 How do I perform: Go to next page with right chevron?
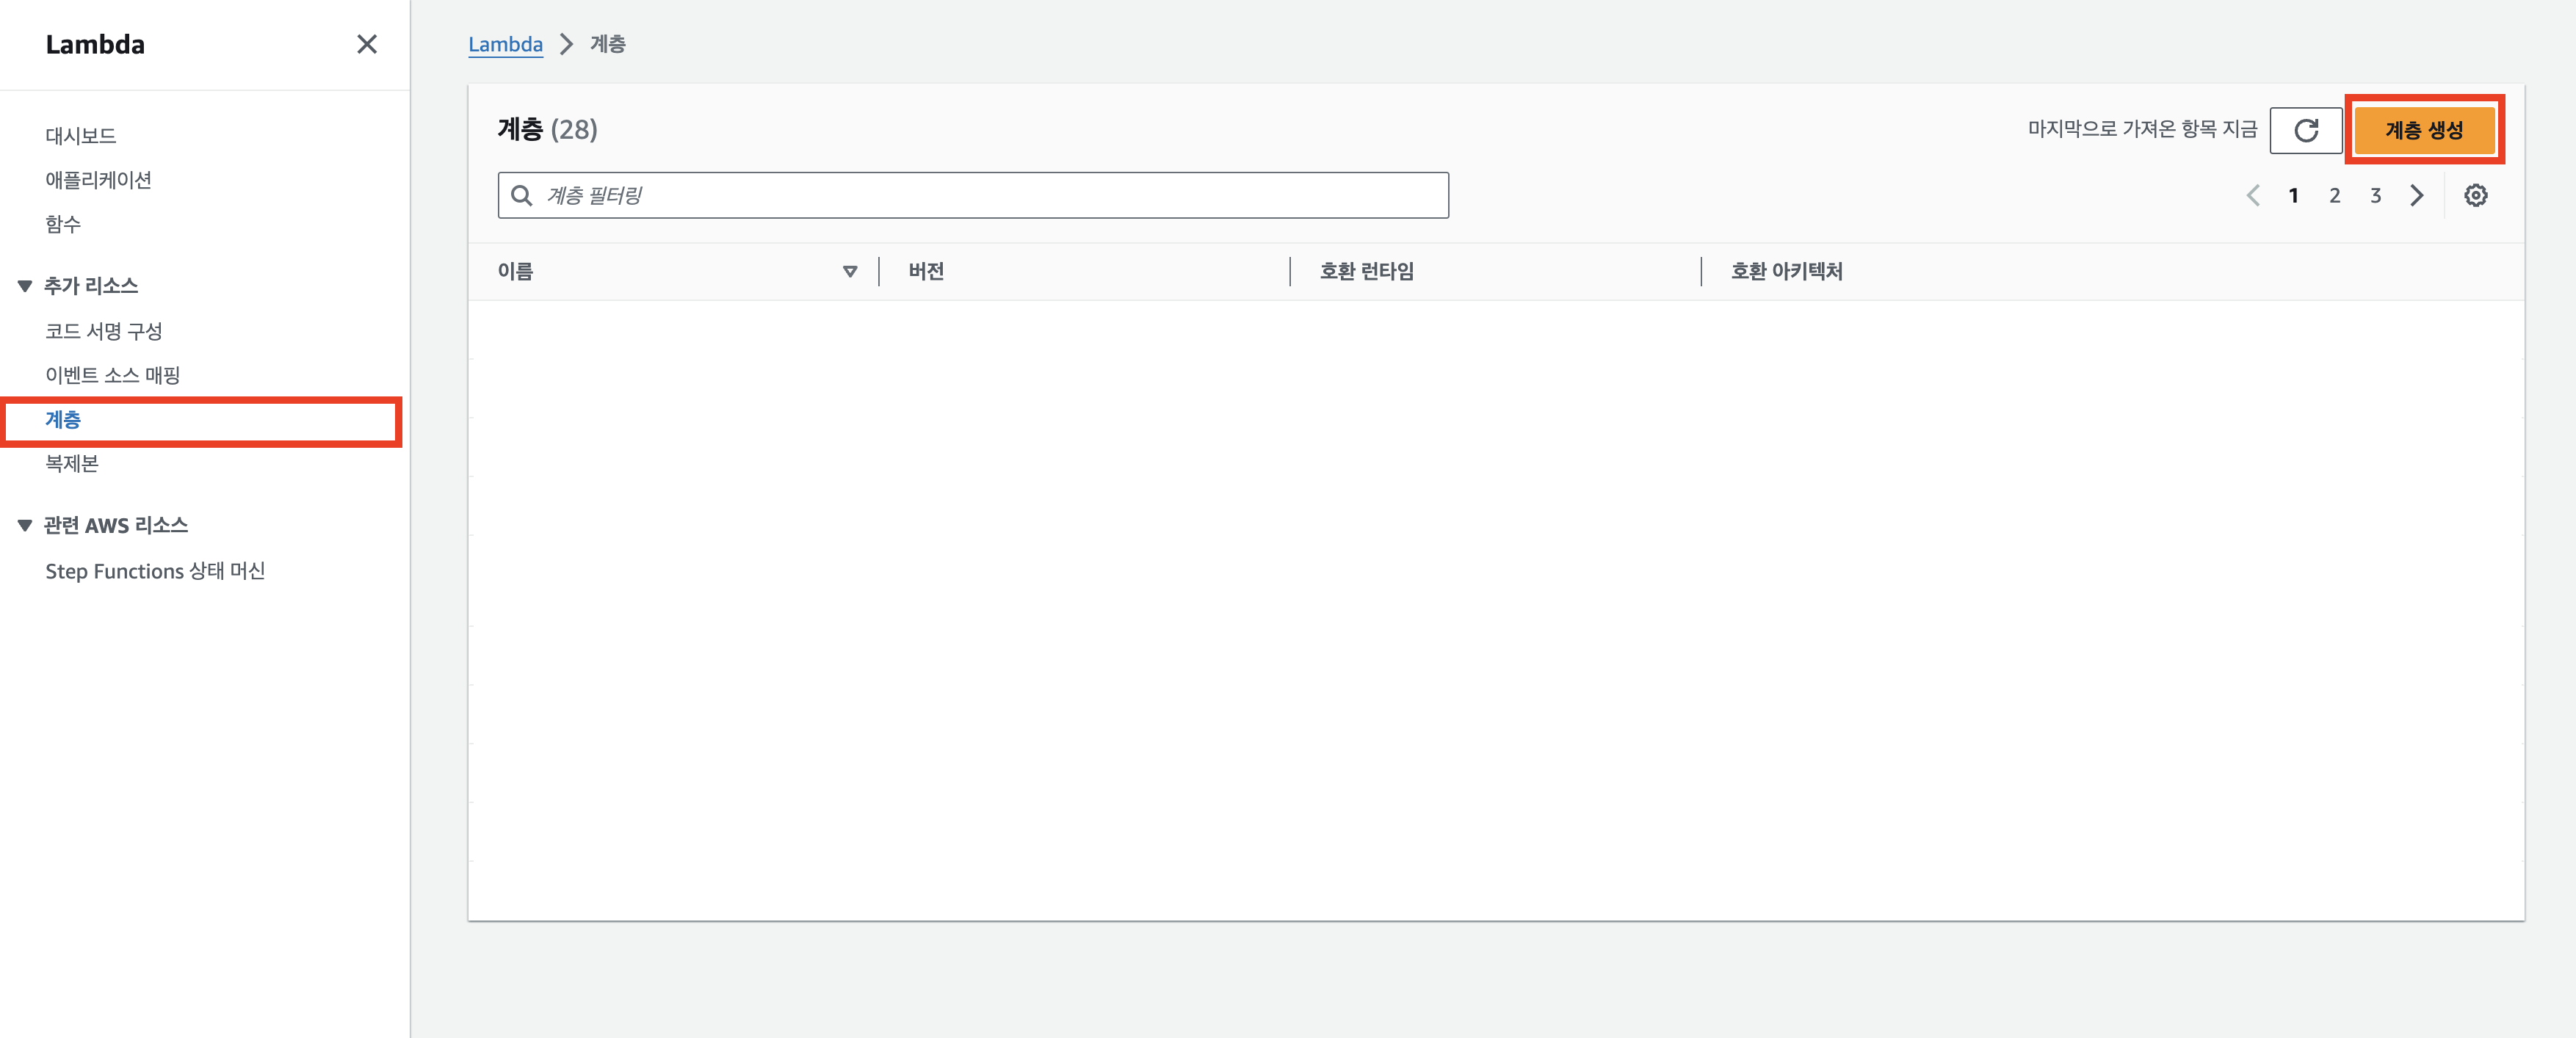point(2416,196)
